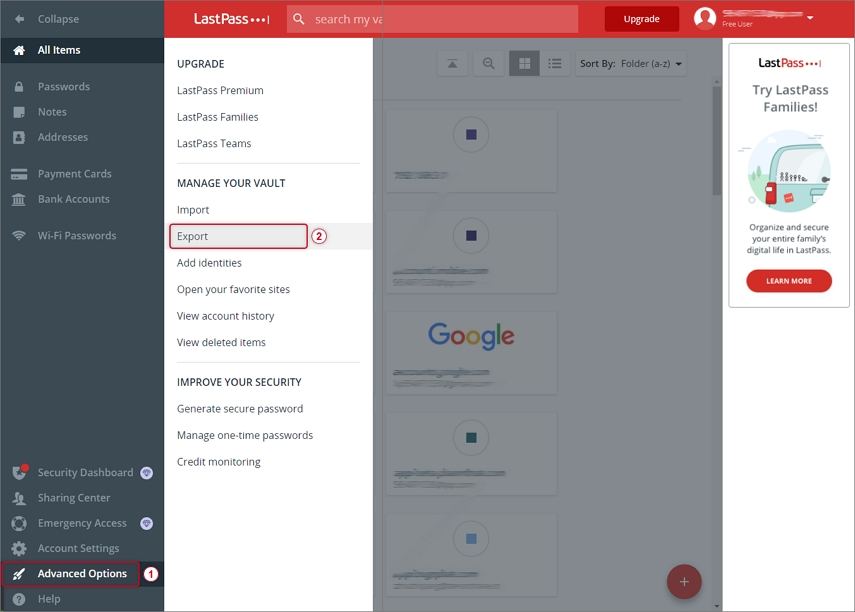The width and height of the screenshot is (855, 612).
Task: Open Emergency Access lifebuoy icon
Action: [x=19, y=524]
